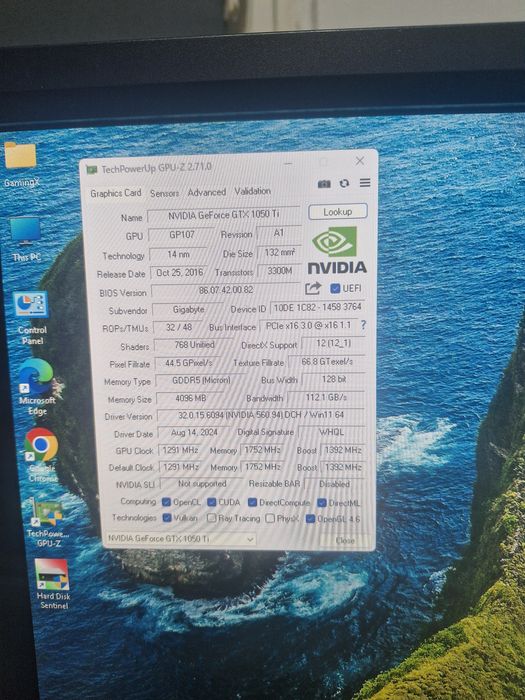Click the Revision field showing A1
This screenshot has width=525, height=700.
[x=279, y=233]
